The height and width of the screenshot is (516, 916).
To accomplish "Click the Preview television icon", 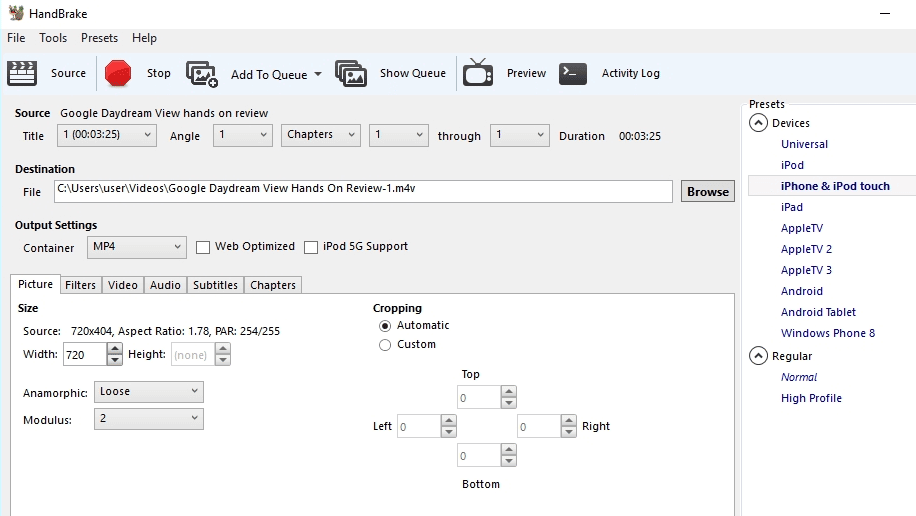I will pos(478,73).
